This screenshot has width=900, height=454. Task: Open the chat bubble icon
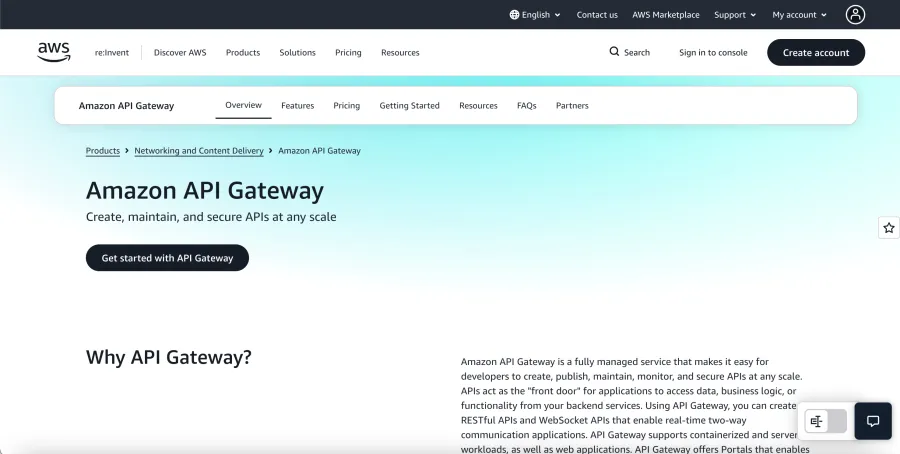pos(873,421)
